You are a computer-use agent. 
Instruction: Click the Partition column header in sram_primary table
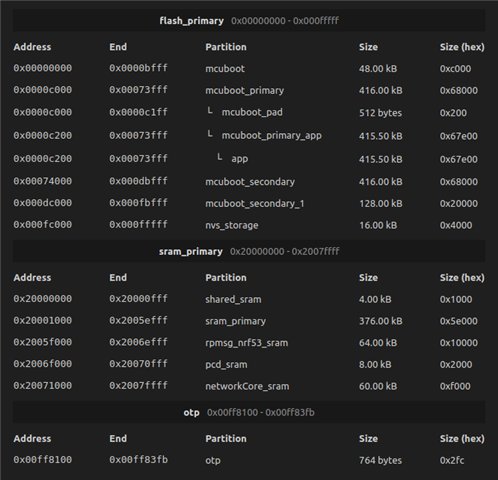226,278
